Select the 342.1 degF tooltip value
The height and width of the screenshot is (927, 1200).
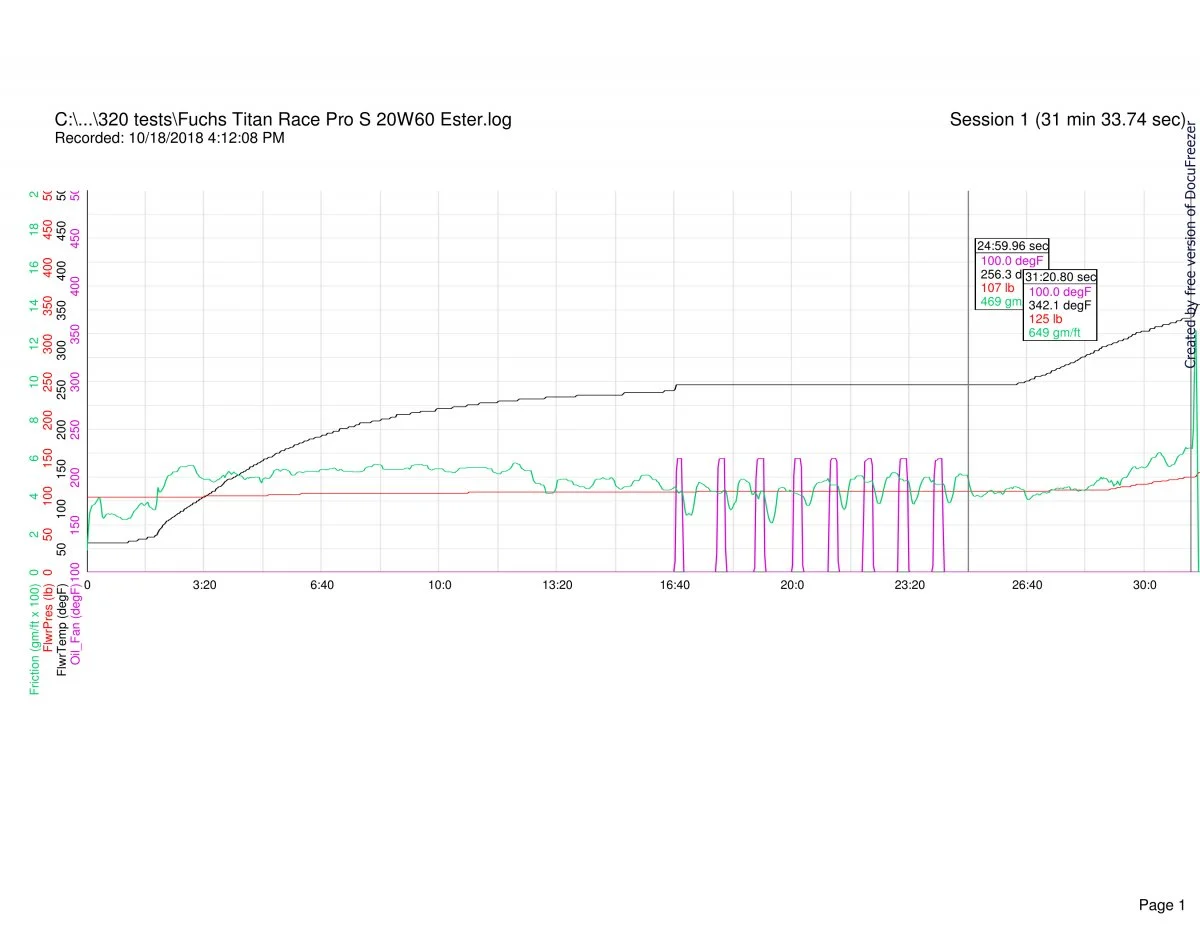click(1061, 305)
